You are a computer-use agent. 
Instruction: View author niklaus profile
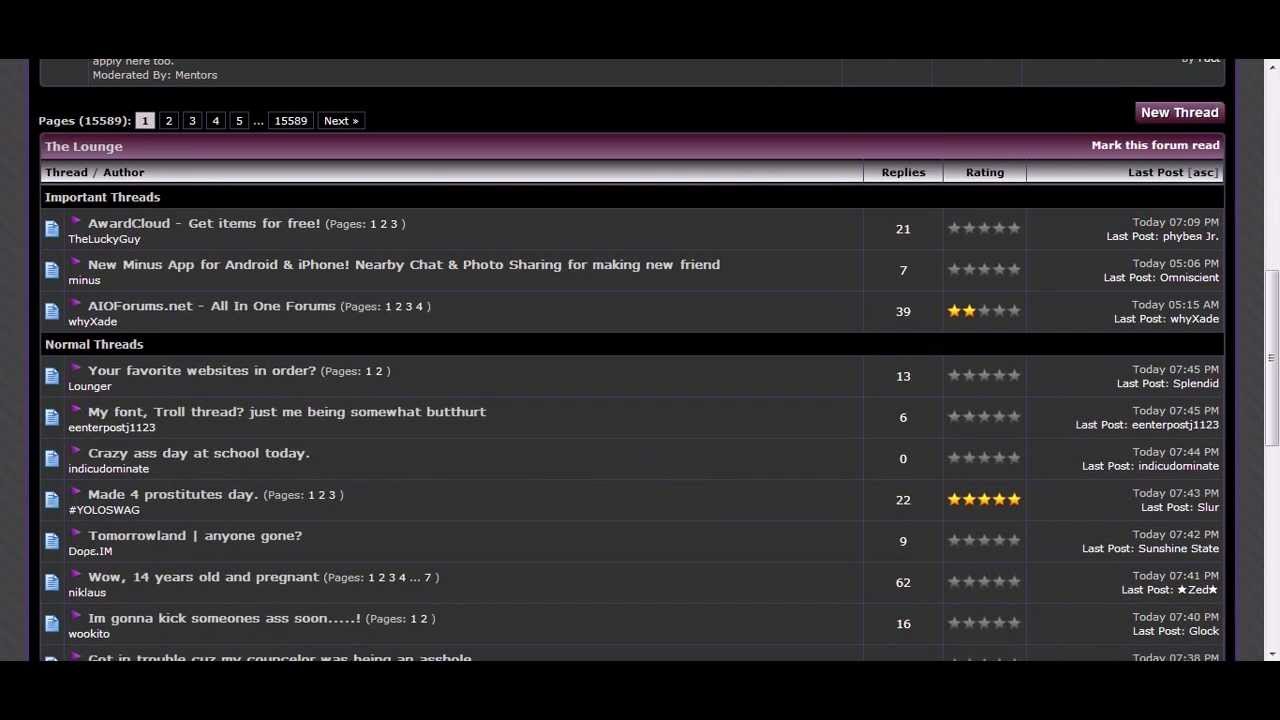tap(87, 593)
